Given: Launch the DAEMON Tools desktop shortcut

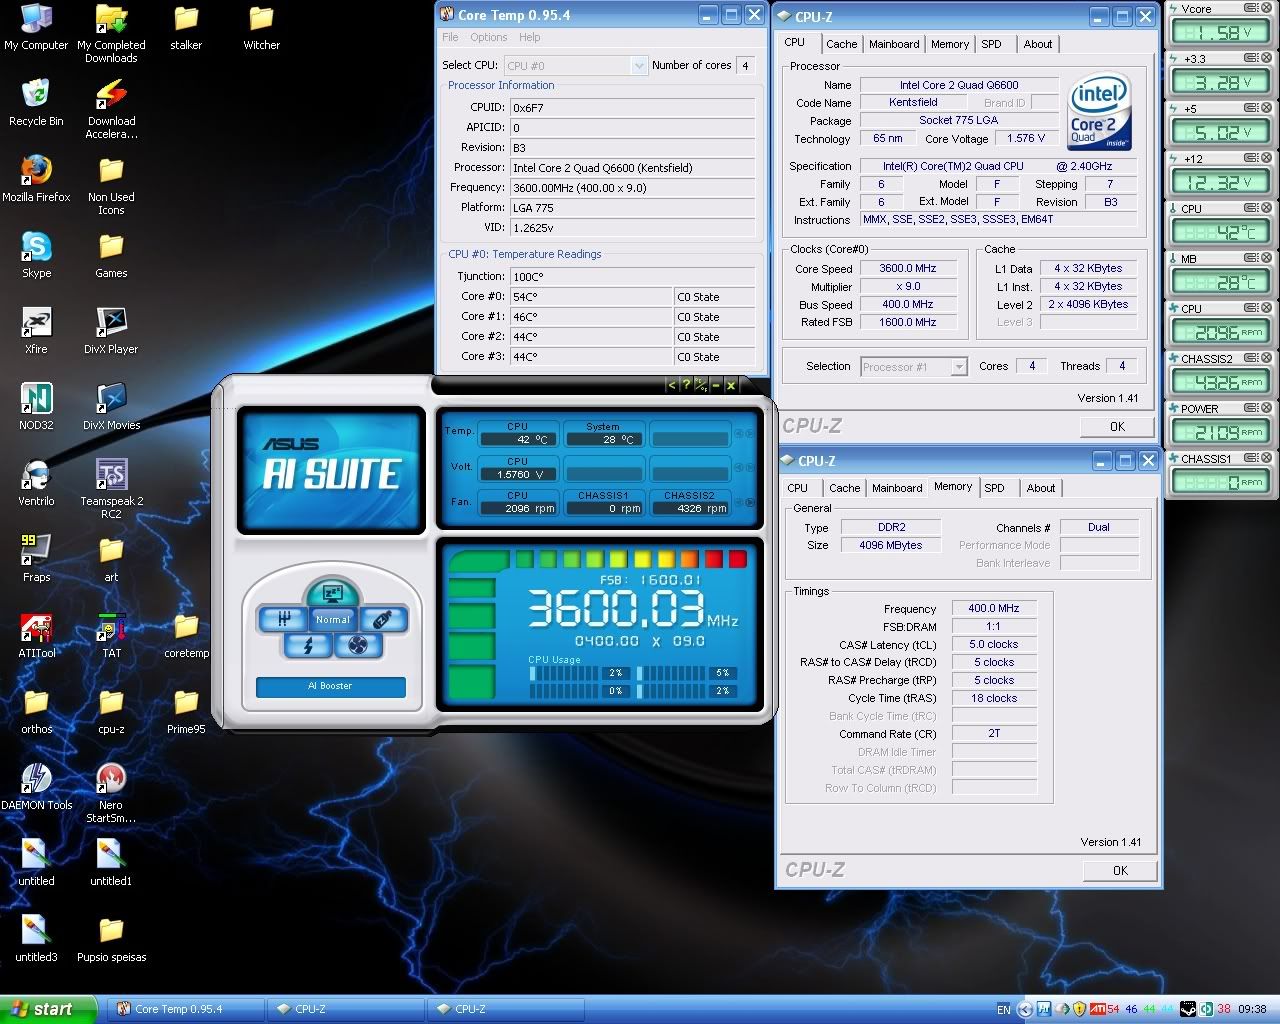Looking at the screenshot, I should [36, 787].
